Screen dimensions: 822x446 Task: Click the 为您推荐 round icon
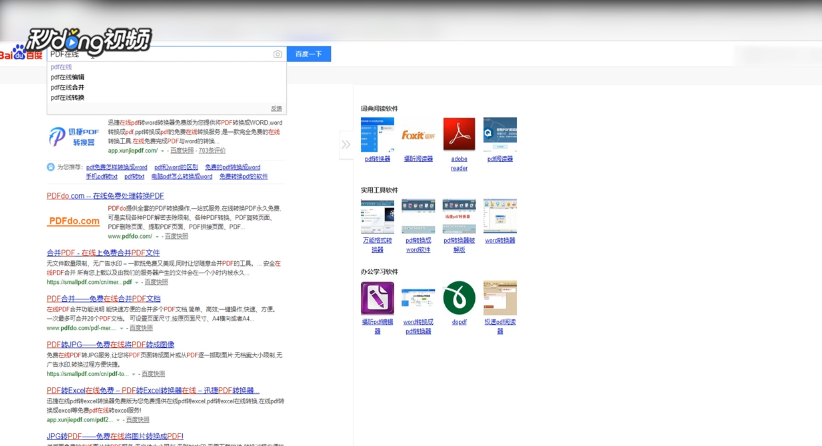coord(51,167)
